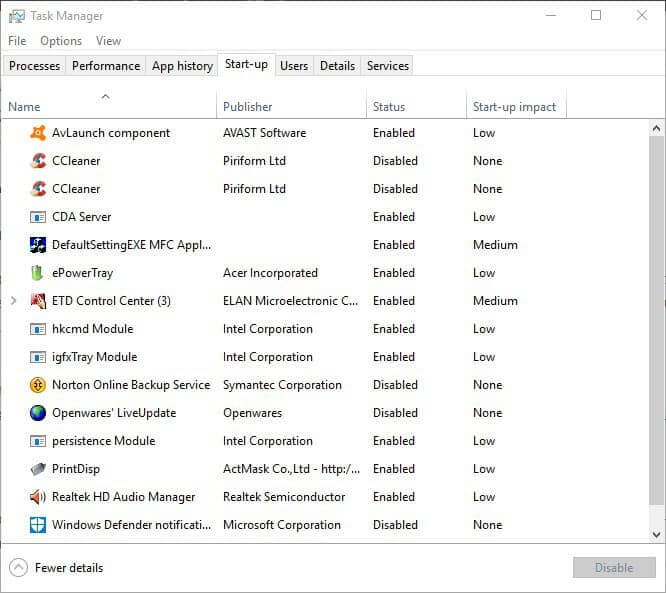Switch to the Performance tab
Image resolution: width=666 pixels, height=593 pixels.
106,66
